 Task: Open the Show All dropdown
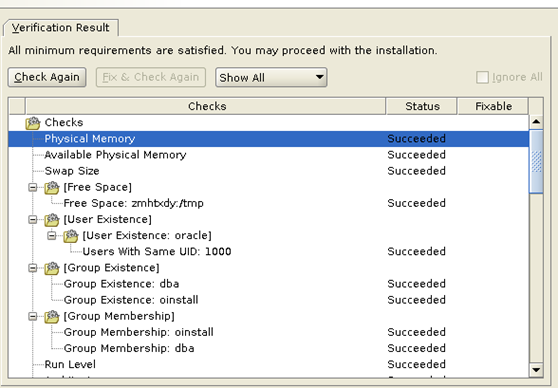pos(271,77)
